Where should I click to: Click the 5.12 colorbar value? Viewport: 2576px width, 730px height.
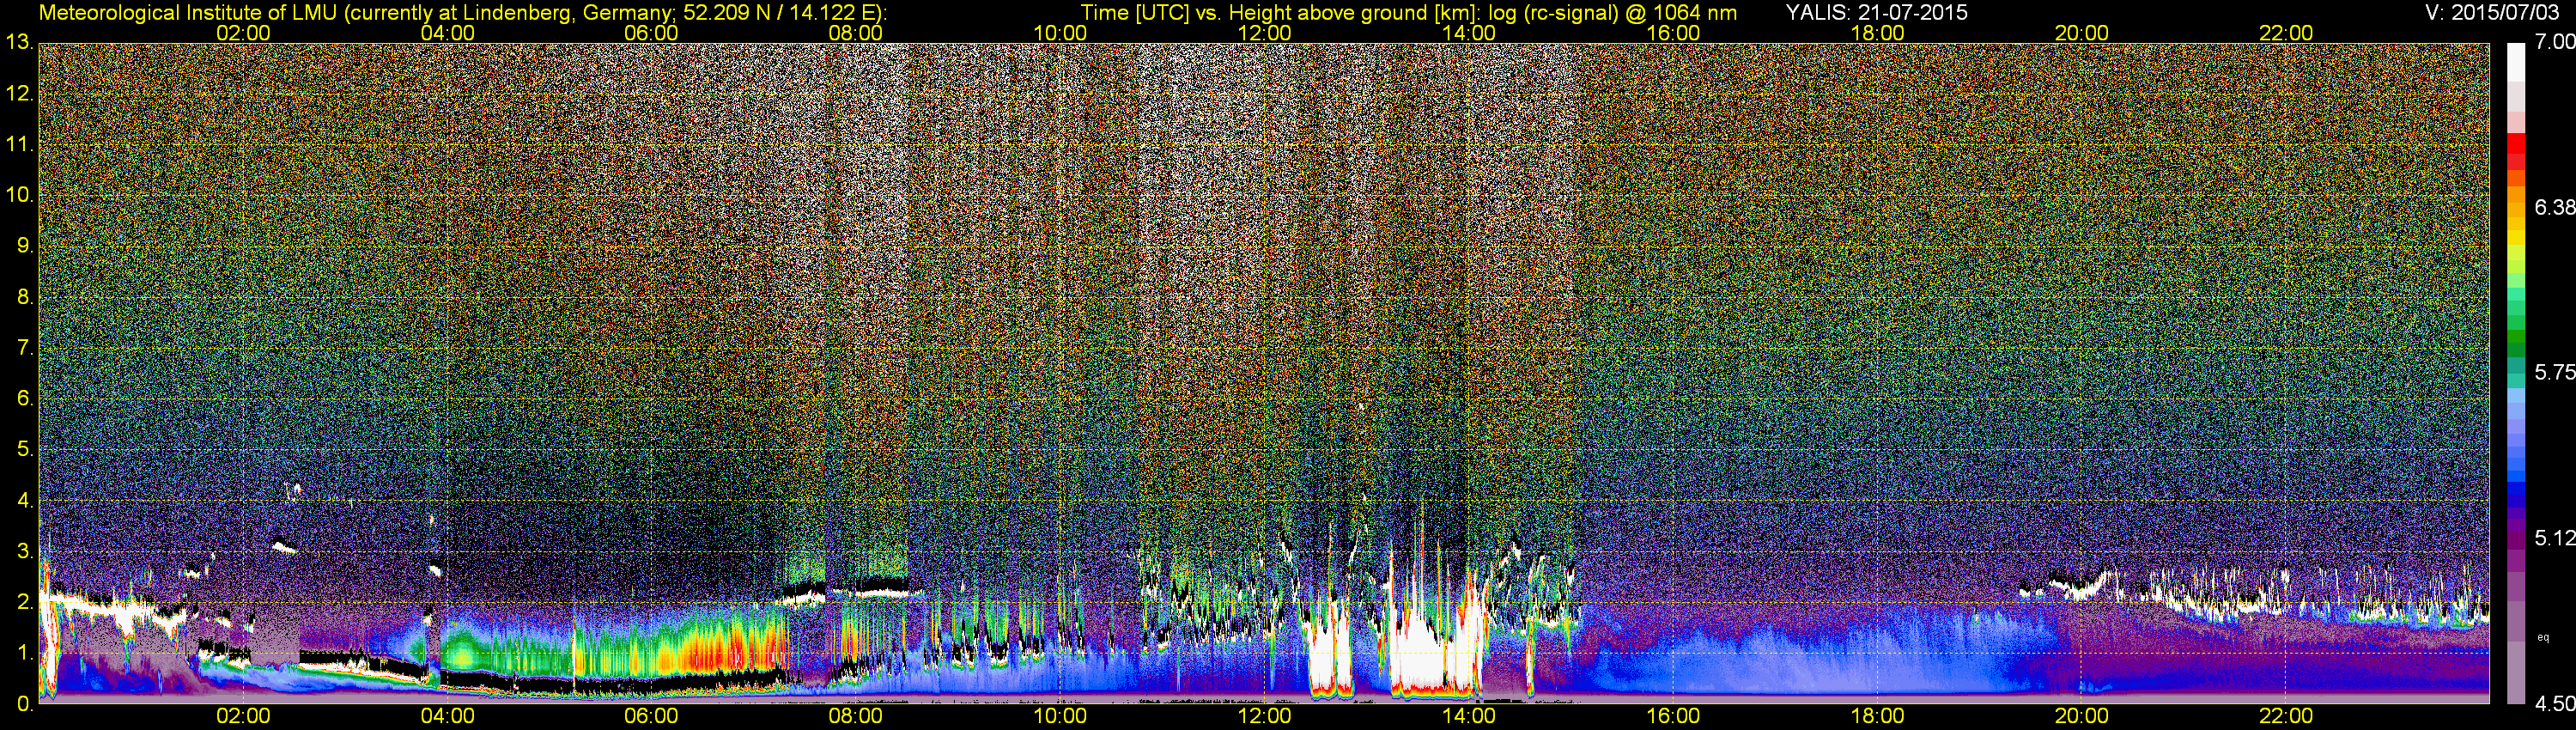tap(2555, 538)
